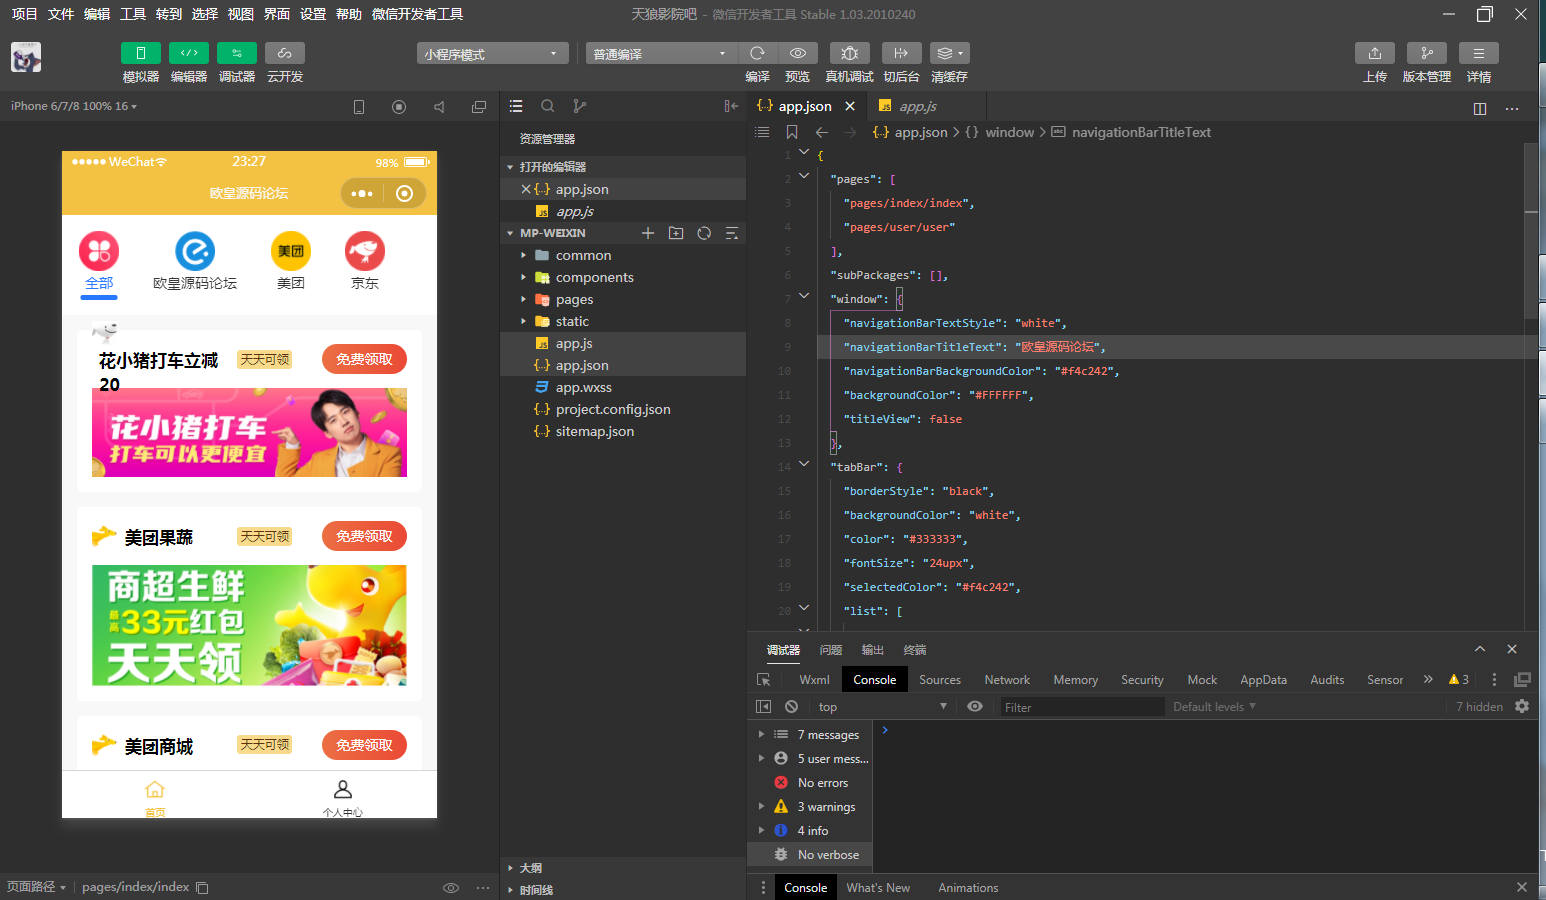Viewport: 1546px width, 900px height.
Task: Open the mini program mode dropdown
Action: [491, 54]
